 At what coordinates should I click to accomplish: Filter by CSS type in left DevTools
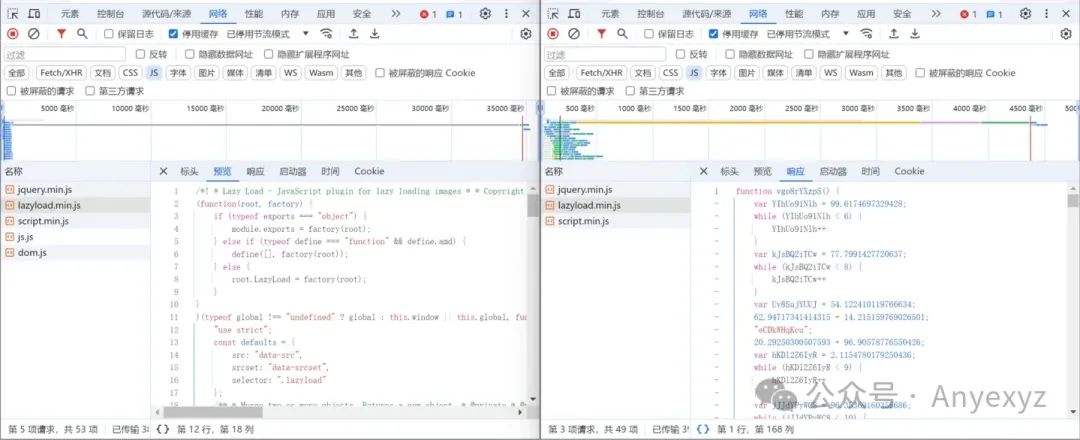pos(130,73)
